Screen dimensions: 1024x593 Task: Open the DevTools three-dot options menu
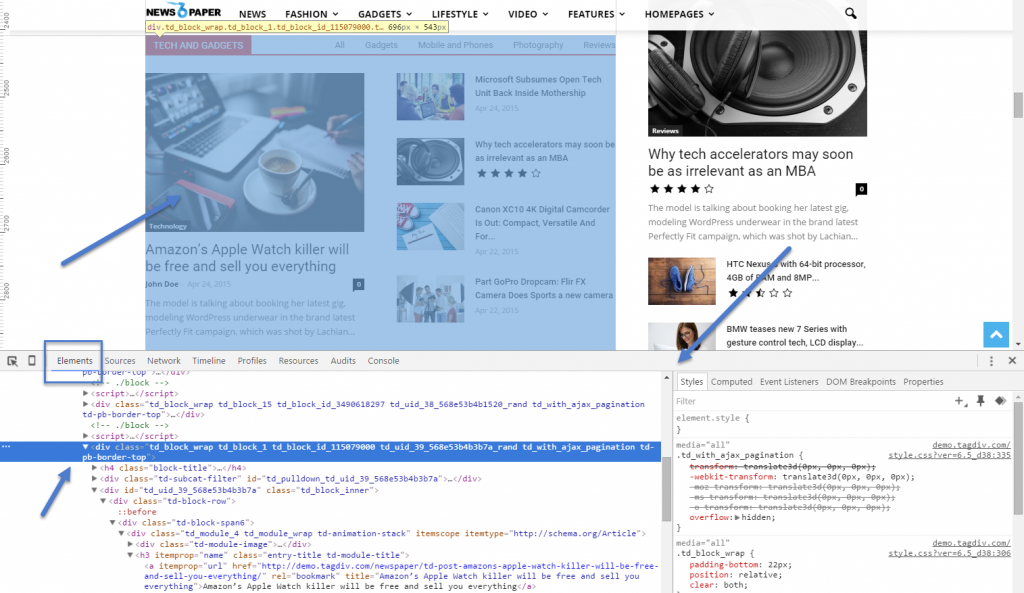click(x=991, y=361)
